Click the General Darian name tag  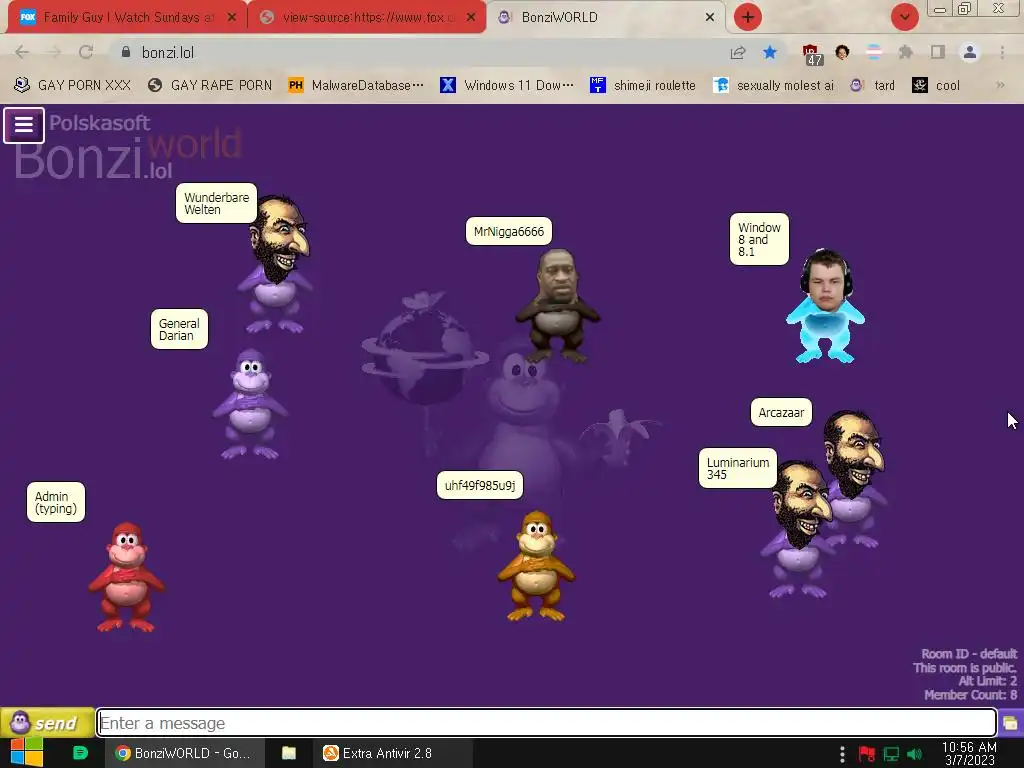[x=179, y=329]
